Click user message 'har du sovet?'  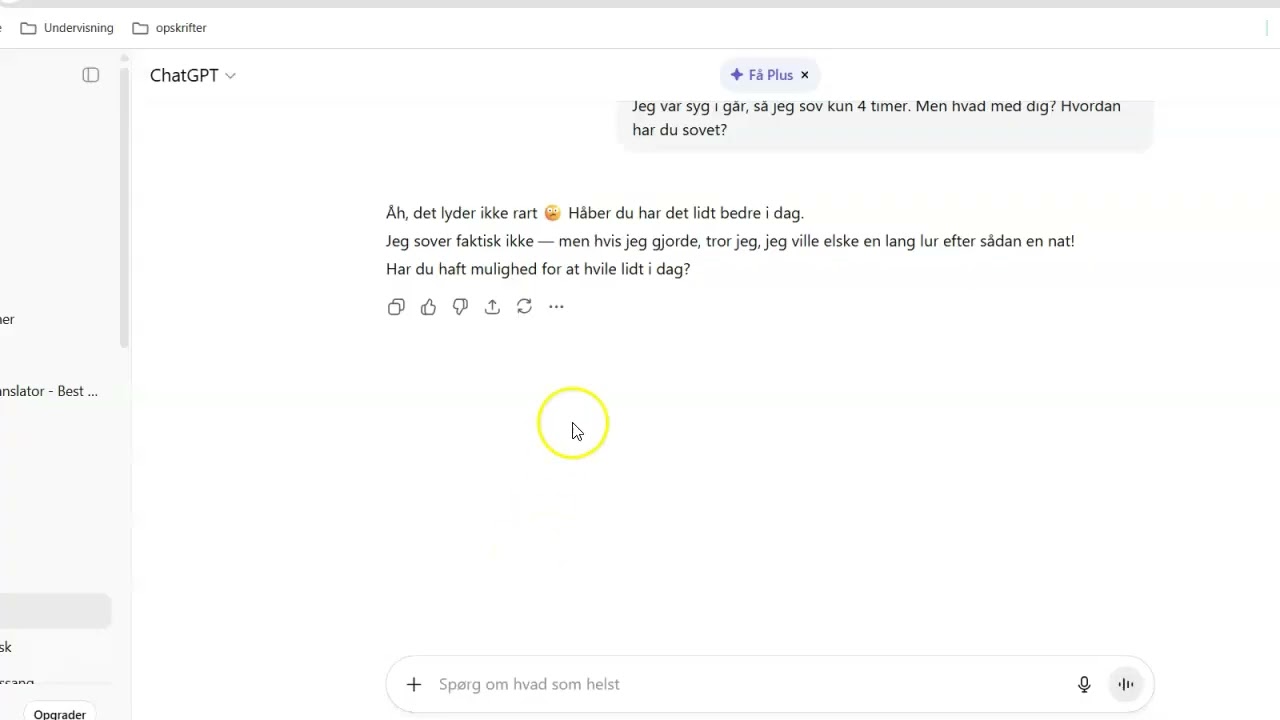click(x=679, y=130)
